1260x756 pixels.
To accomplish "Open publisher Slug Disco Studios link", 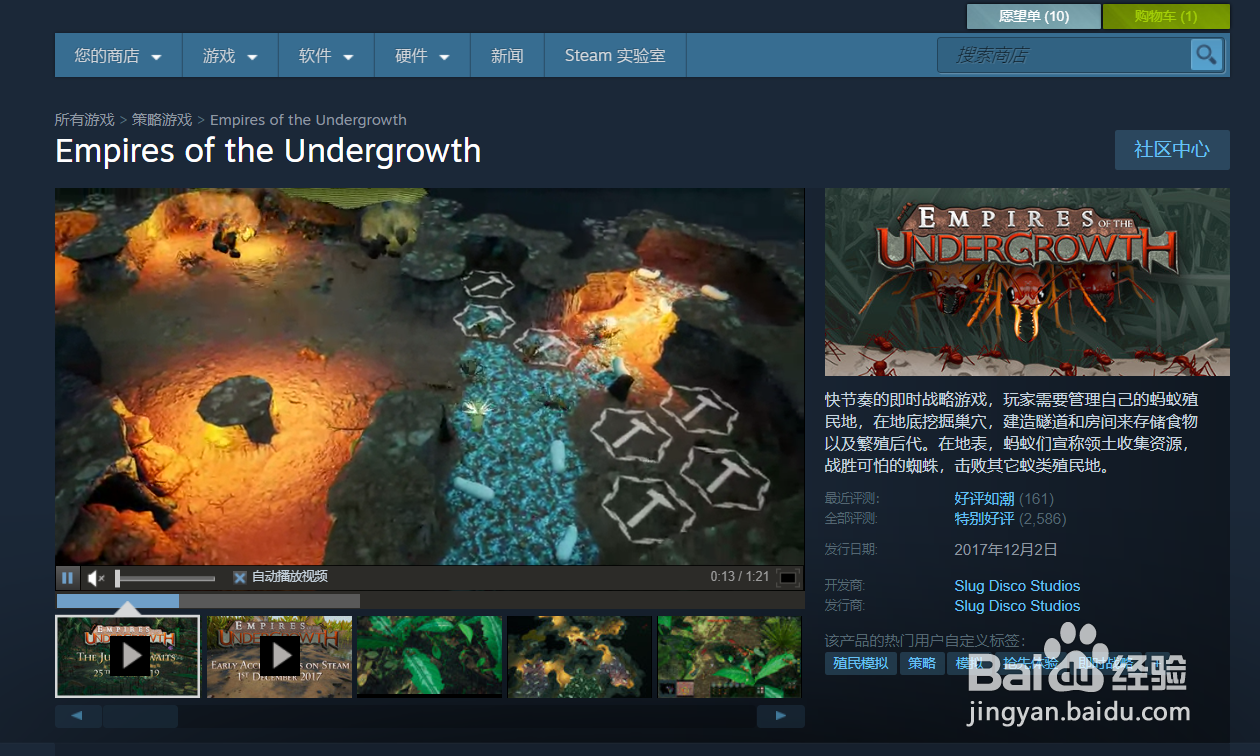I will (x=1017, y=606).
